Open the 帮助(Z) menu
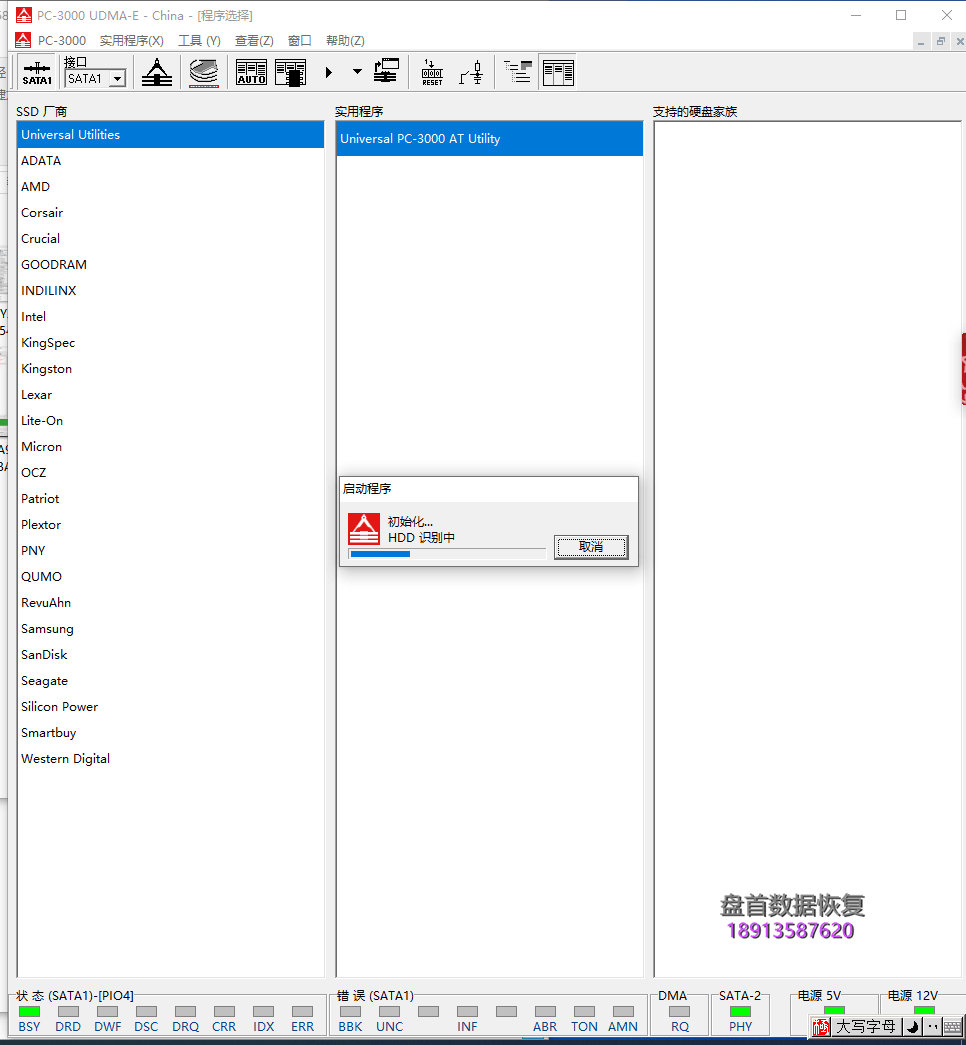The width and height of the screenshot is (966, 1045). [345, 41]
